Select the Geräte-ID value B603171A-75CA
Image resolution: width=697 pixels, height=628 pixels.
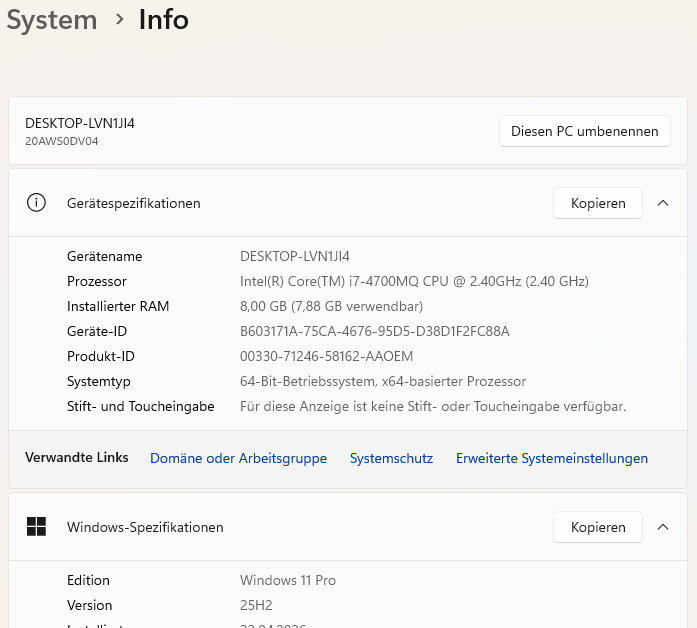pyautogui.click(x=375, y=331)
